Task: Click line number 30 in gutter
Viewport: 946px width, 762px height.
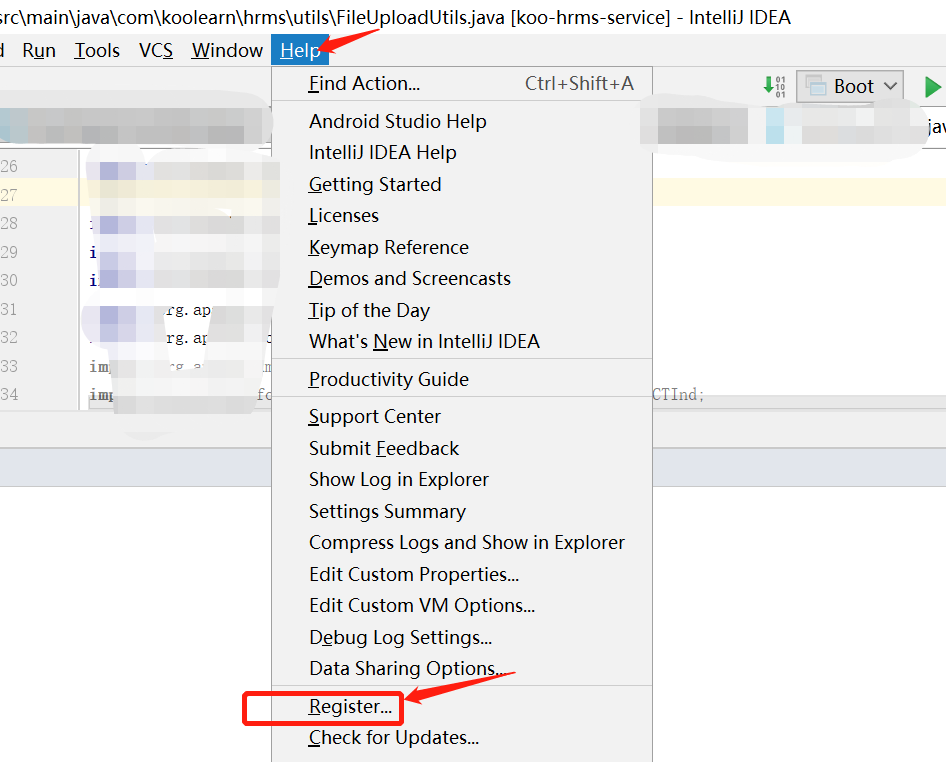Action: [9, 281]
